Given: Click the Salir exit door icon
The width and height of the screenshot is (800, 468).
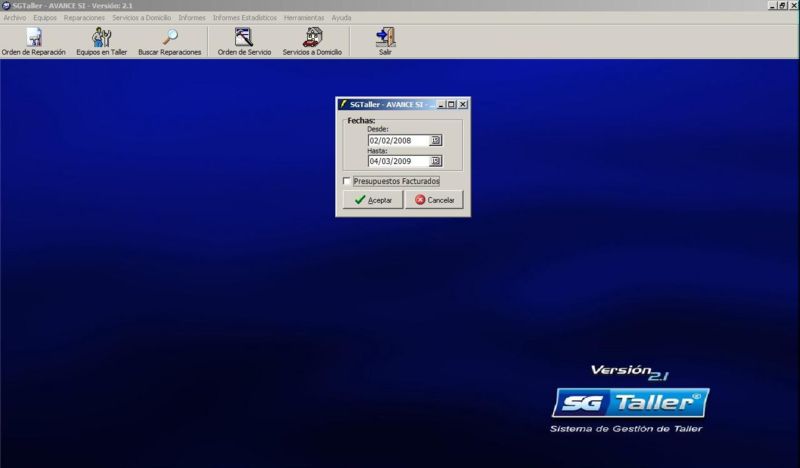Looking at the screenshot, I should (385, 41).
